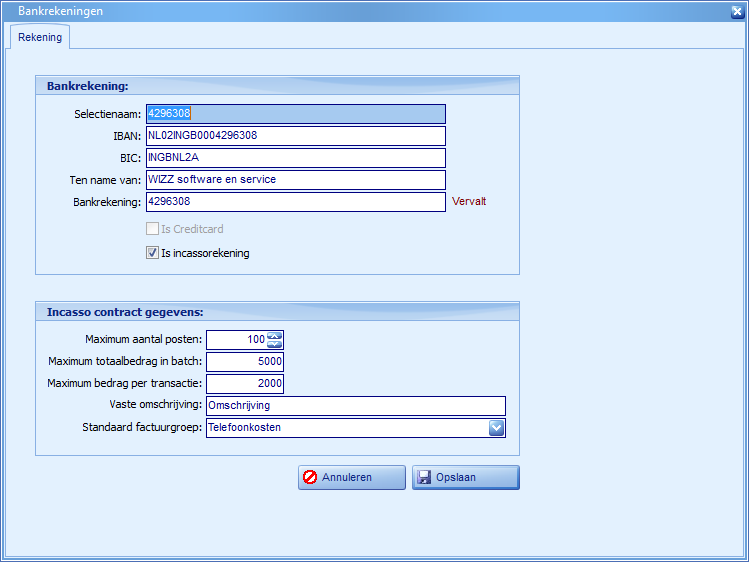Select the BIC field

click(x=295, y=158)
